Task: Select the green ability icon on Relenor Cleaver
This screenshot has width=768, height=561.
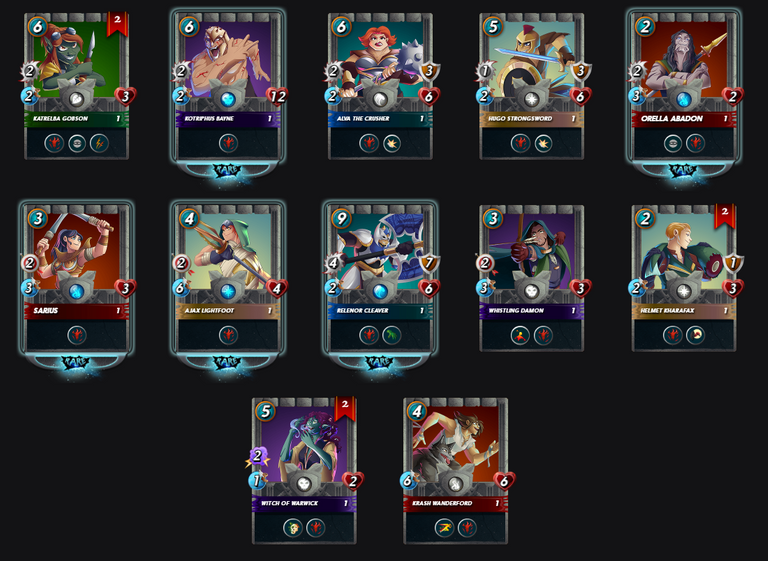Action: click(x=392, y=336)
